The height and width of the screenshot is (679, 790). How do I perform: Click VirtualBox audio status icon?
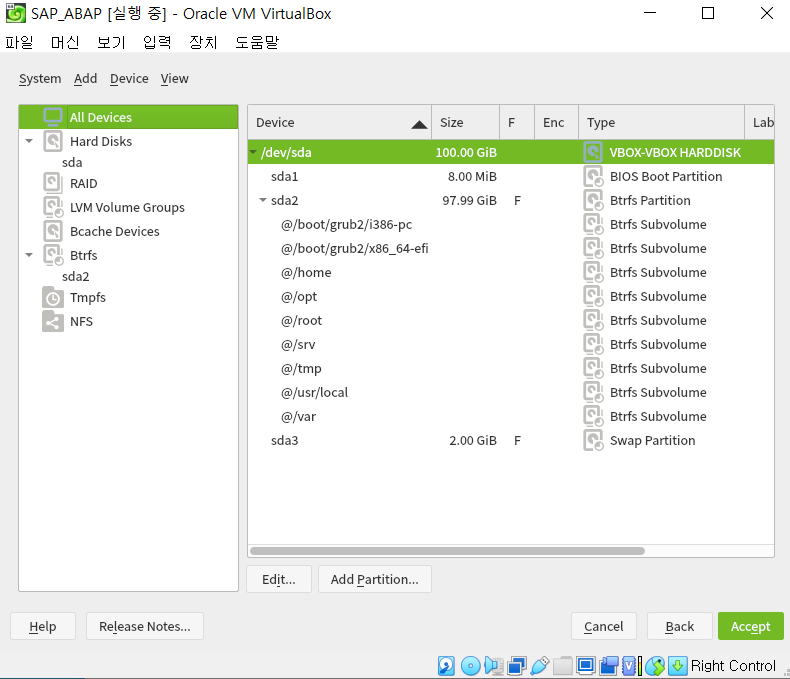[x=494, y=666]
